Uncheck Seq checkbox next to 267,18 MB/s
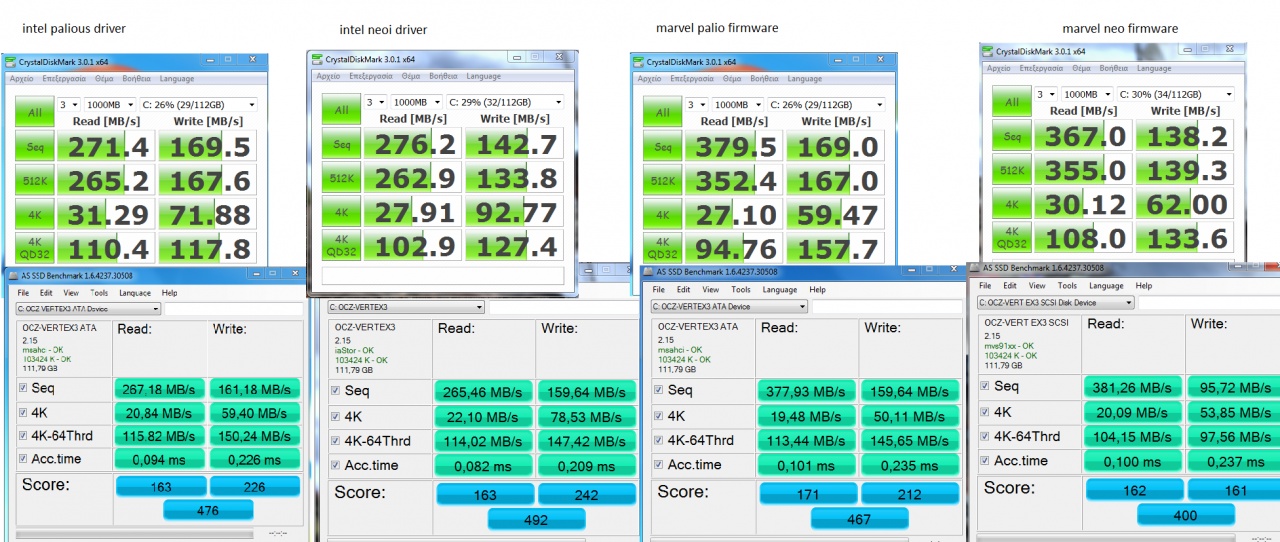 click(23, 388)
